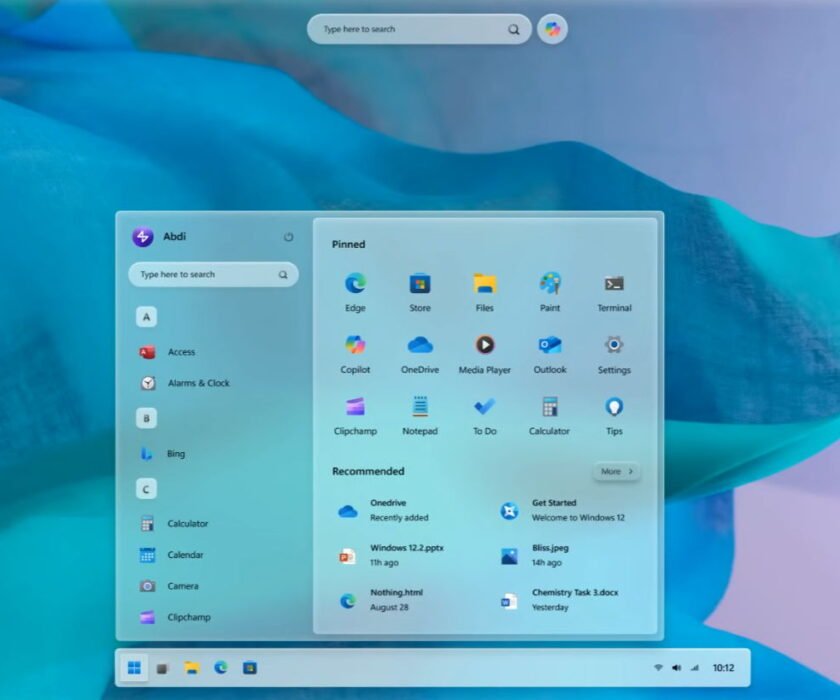Launch the To Do pinned app
Screen dimensions: 840x700
[485, 415]
